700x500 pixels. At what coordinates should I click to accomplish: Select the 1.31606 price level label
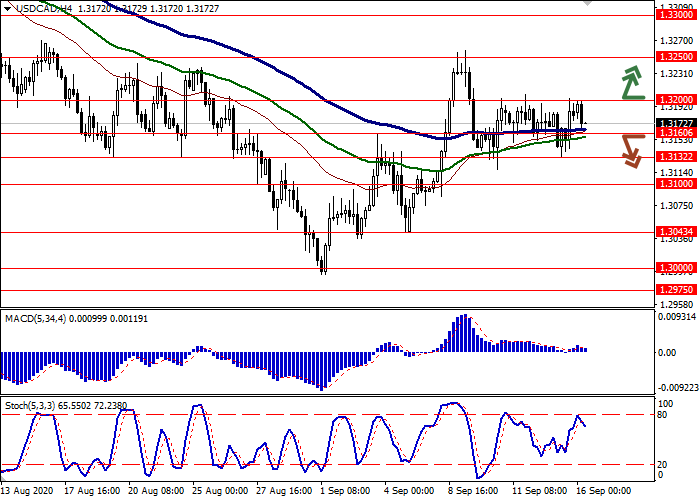676,133
